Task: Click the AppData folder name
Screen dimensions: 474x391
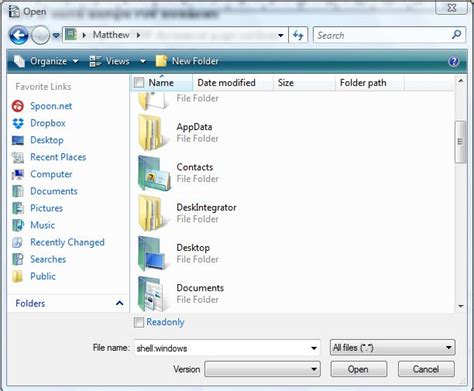Action: point(194,127)
